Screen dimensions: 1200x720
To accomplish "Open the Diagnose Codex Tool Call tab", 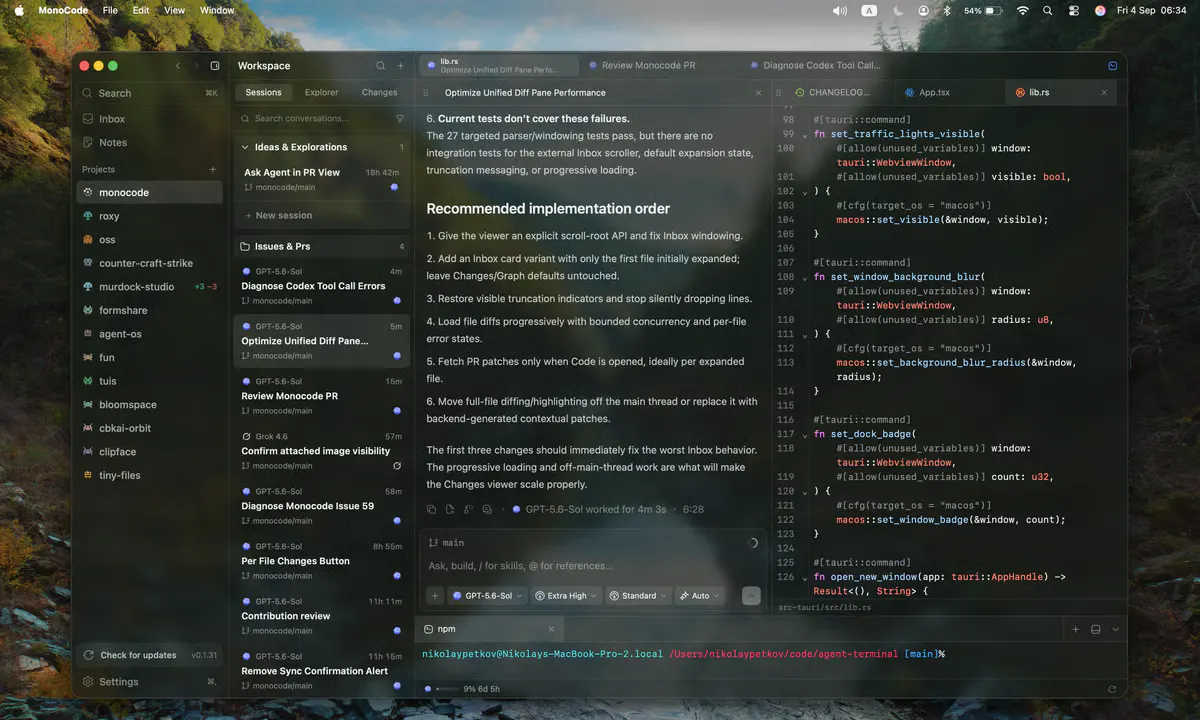I will tap(822, 65).
